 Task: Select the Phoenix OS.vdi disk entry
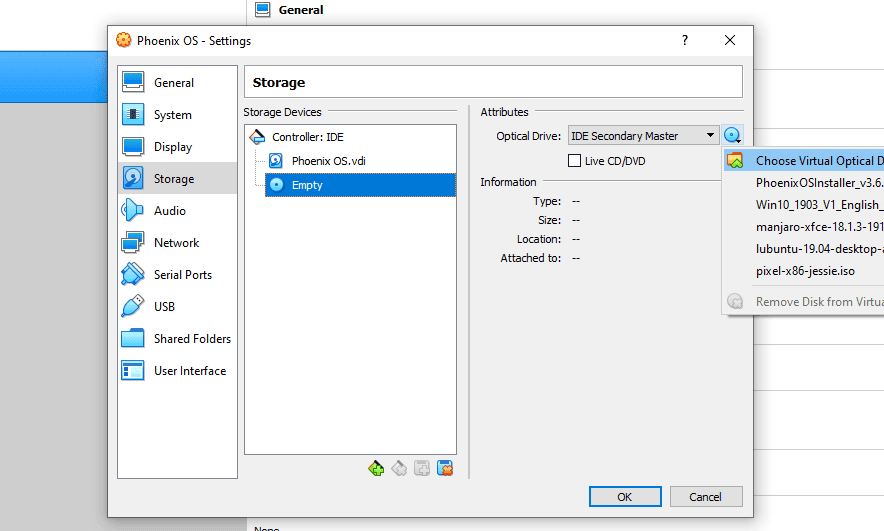329,161
